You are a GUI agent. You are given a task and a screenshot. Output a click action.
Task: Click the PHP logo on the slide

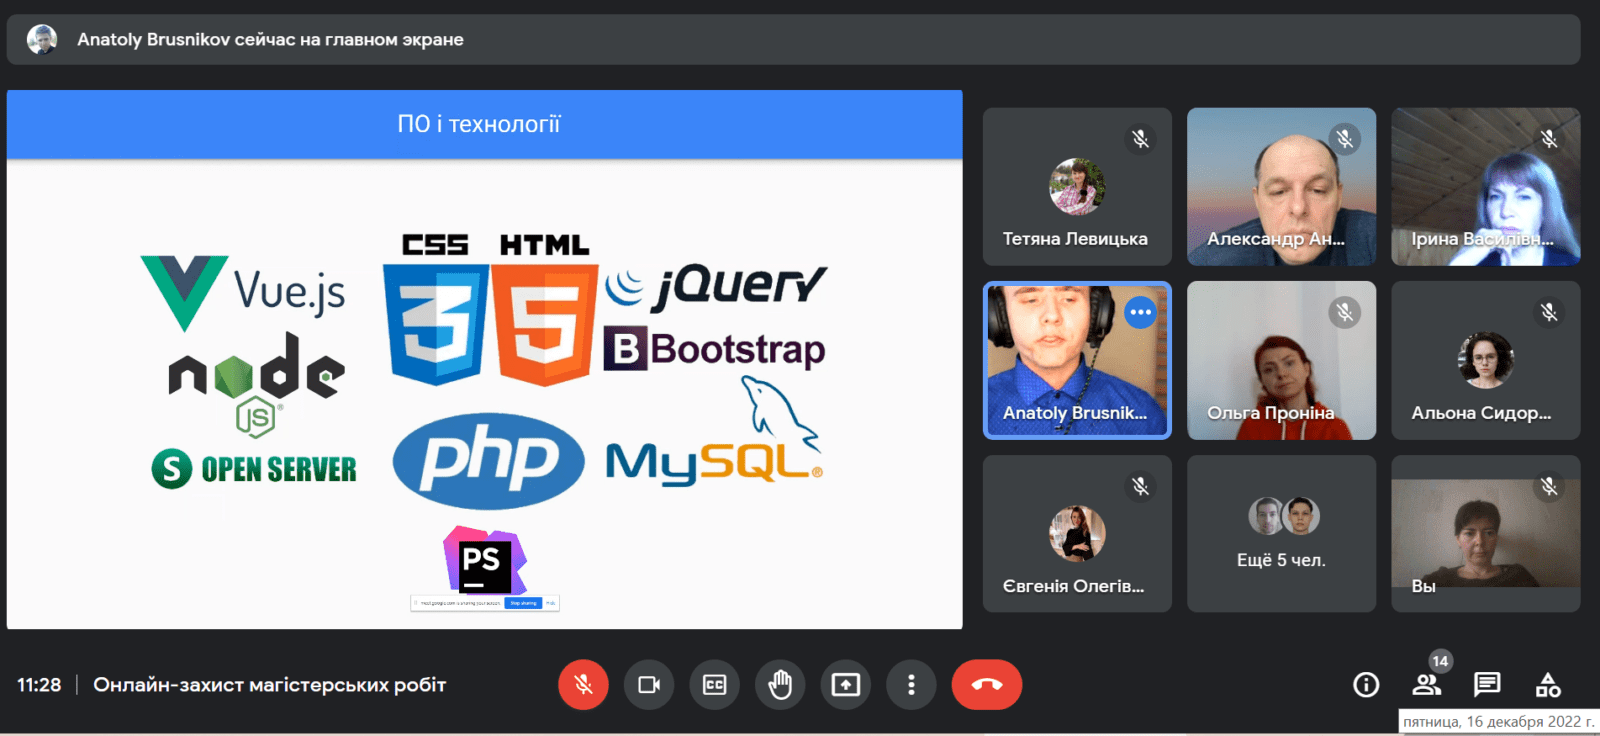point(488,461)
